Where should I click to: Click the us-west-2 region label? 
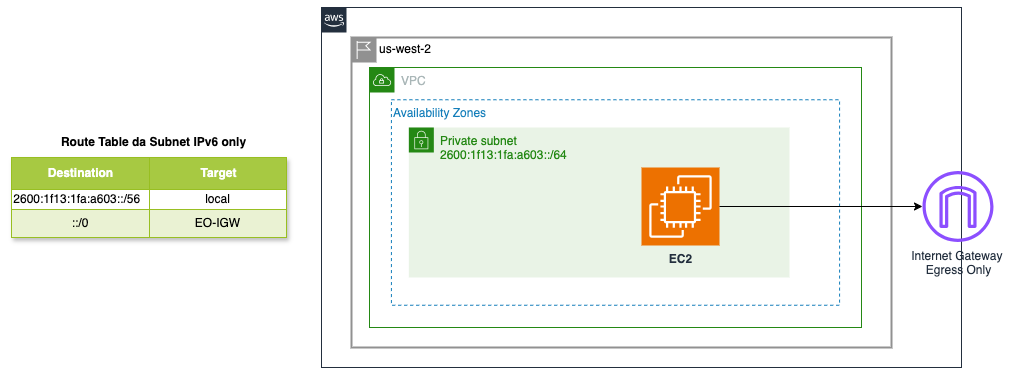point(404,50)
